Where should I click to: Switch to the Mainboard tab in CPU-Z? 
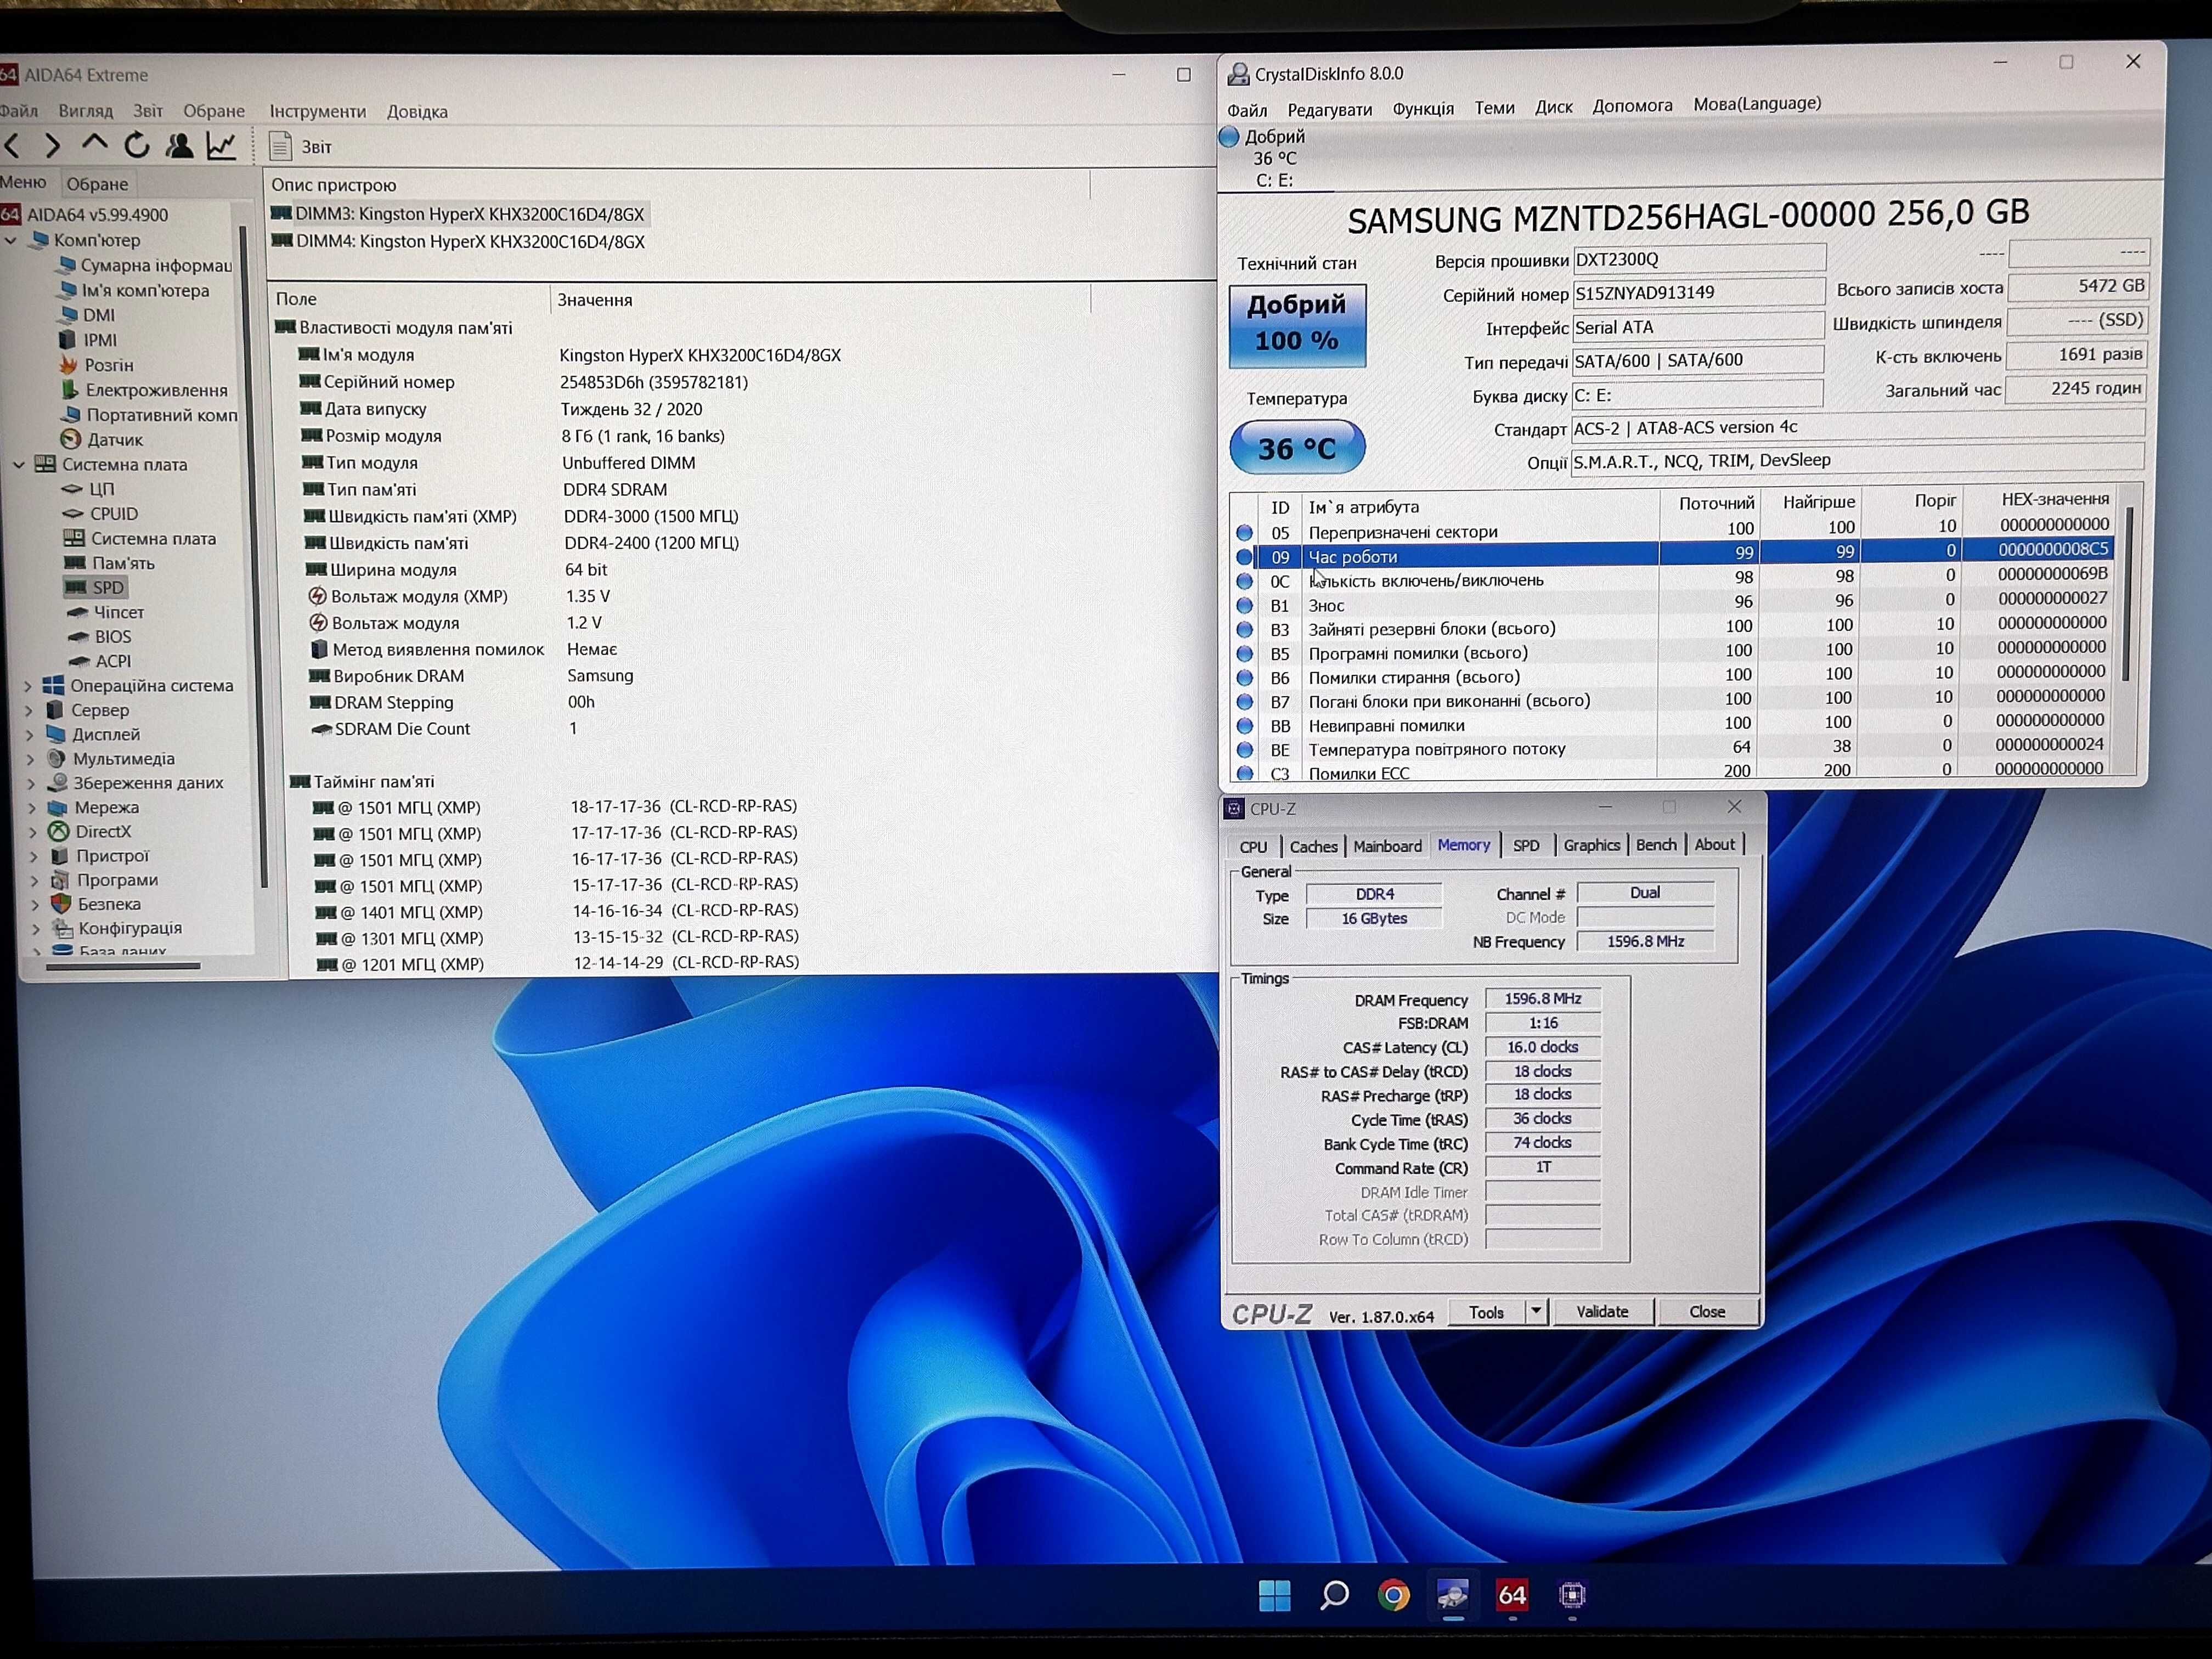(x=1387, y=846)
